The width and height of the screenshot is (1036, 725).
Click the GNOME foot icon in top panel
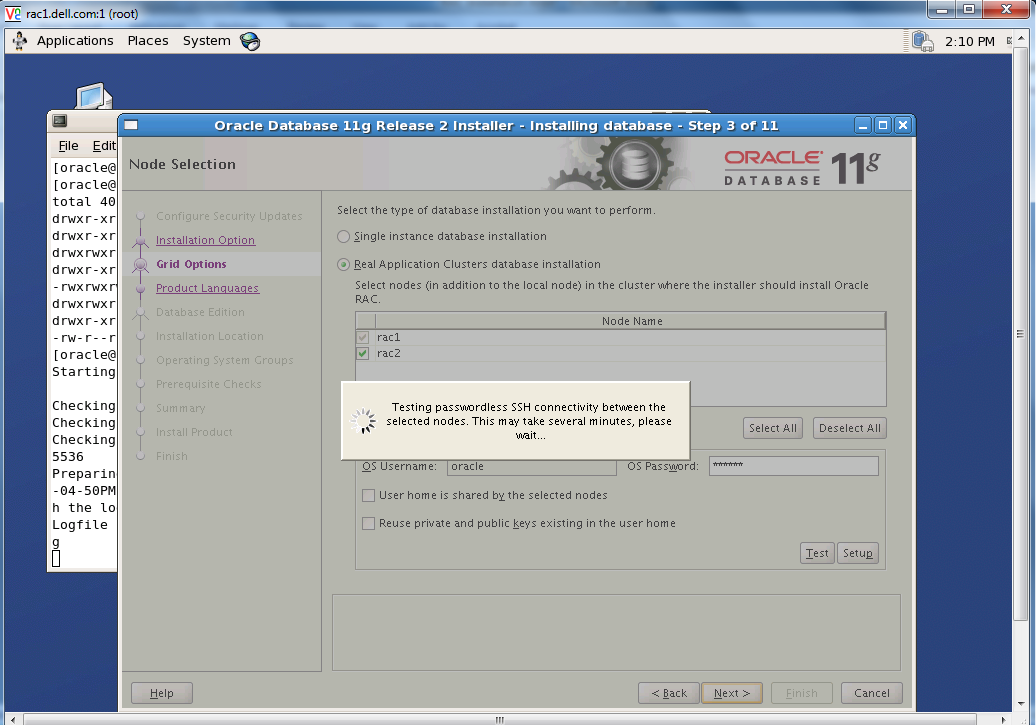(x=20, y=41)
